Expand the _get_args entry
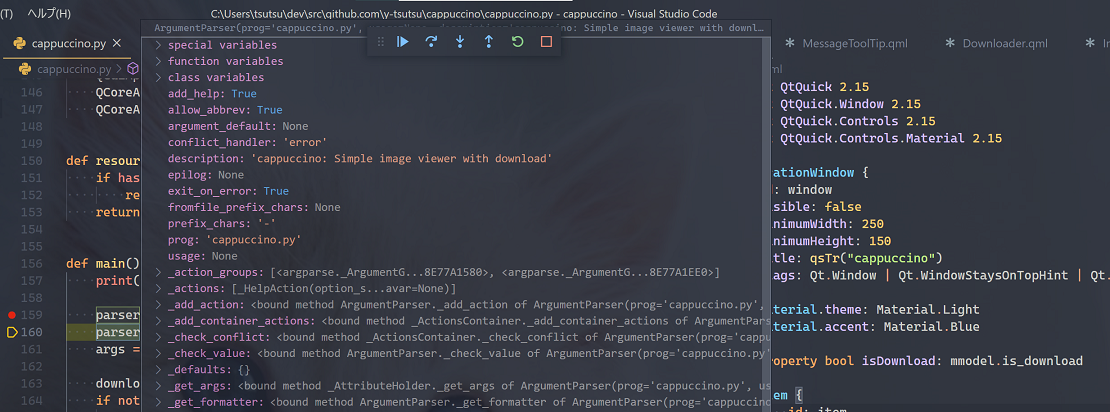The image size is (1110, 412). point(159,386)
